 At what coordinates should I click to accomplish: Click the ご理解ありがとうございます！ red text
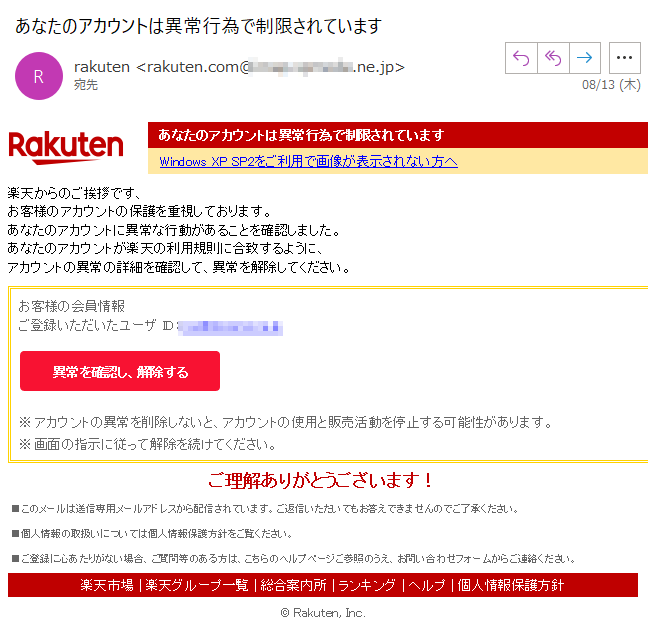(x=320, y=480)
